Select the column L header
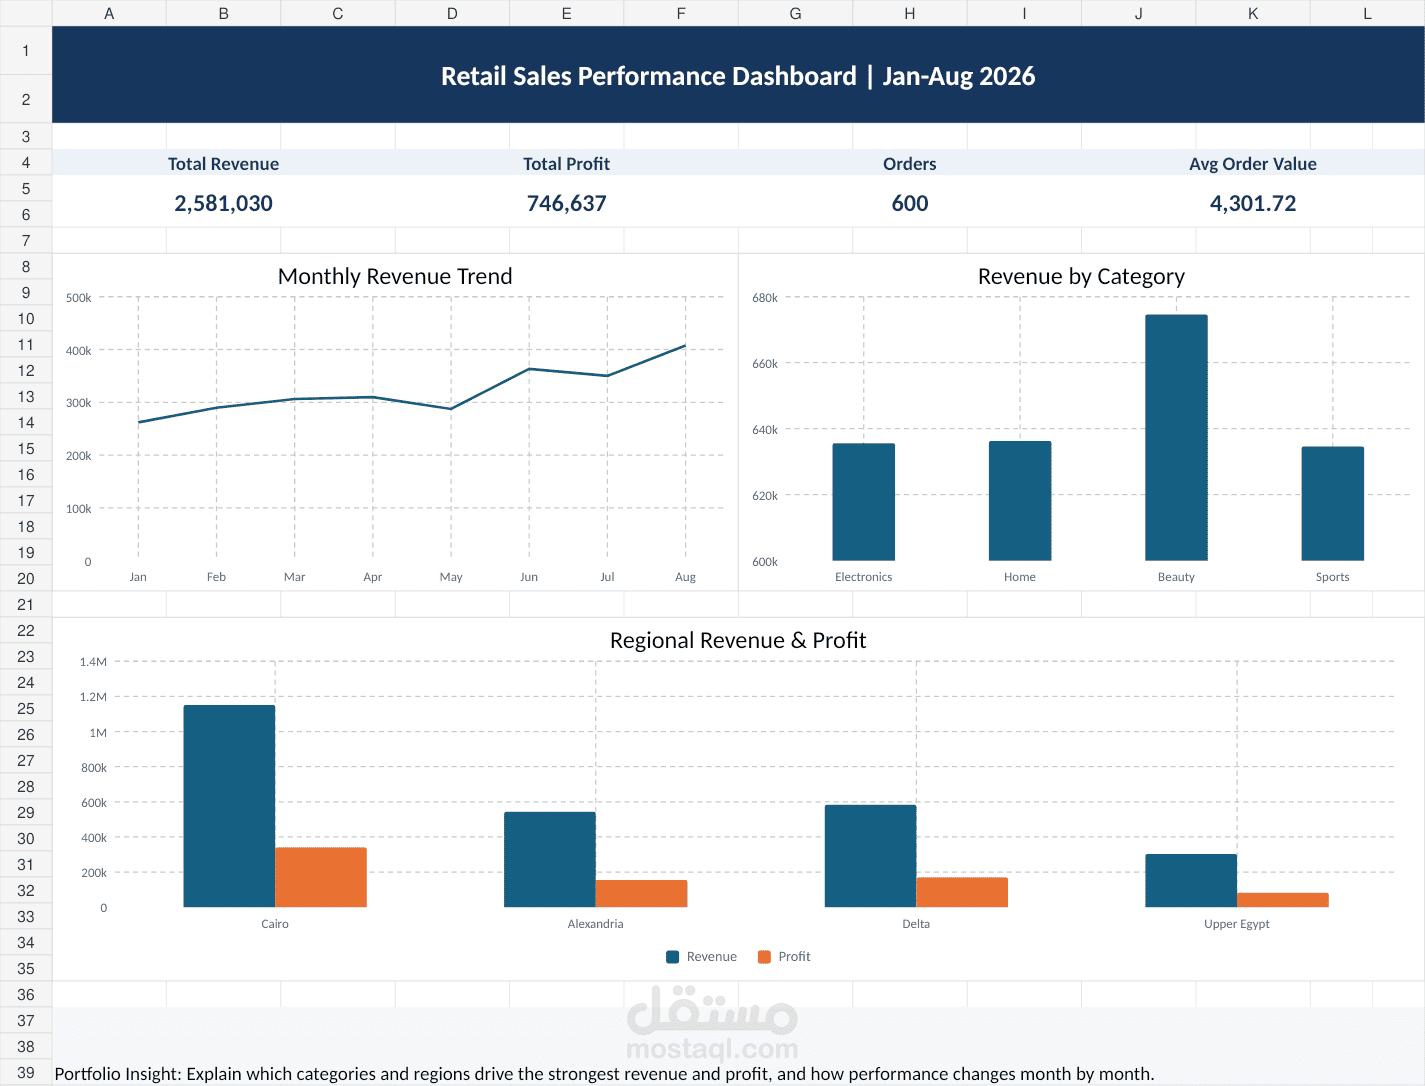Screen dimensions: 1425x1086 (1367, 13)
